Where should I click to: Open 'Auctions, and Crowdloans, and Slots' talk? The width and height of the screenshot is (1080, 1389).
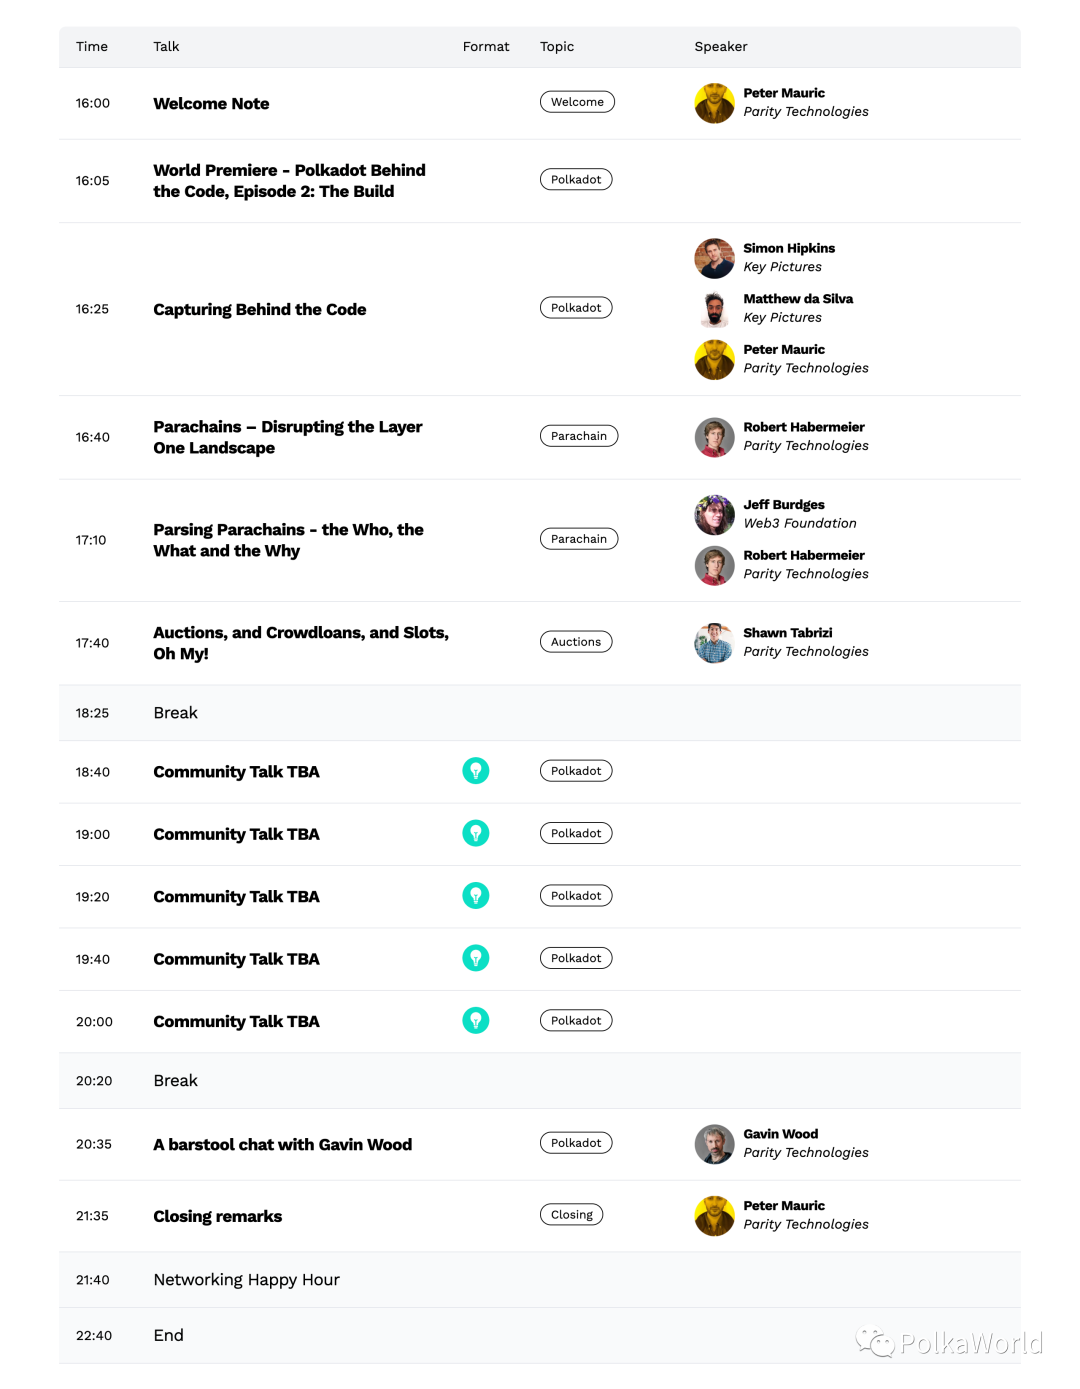[301, 643]
